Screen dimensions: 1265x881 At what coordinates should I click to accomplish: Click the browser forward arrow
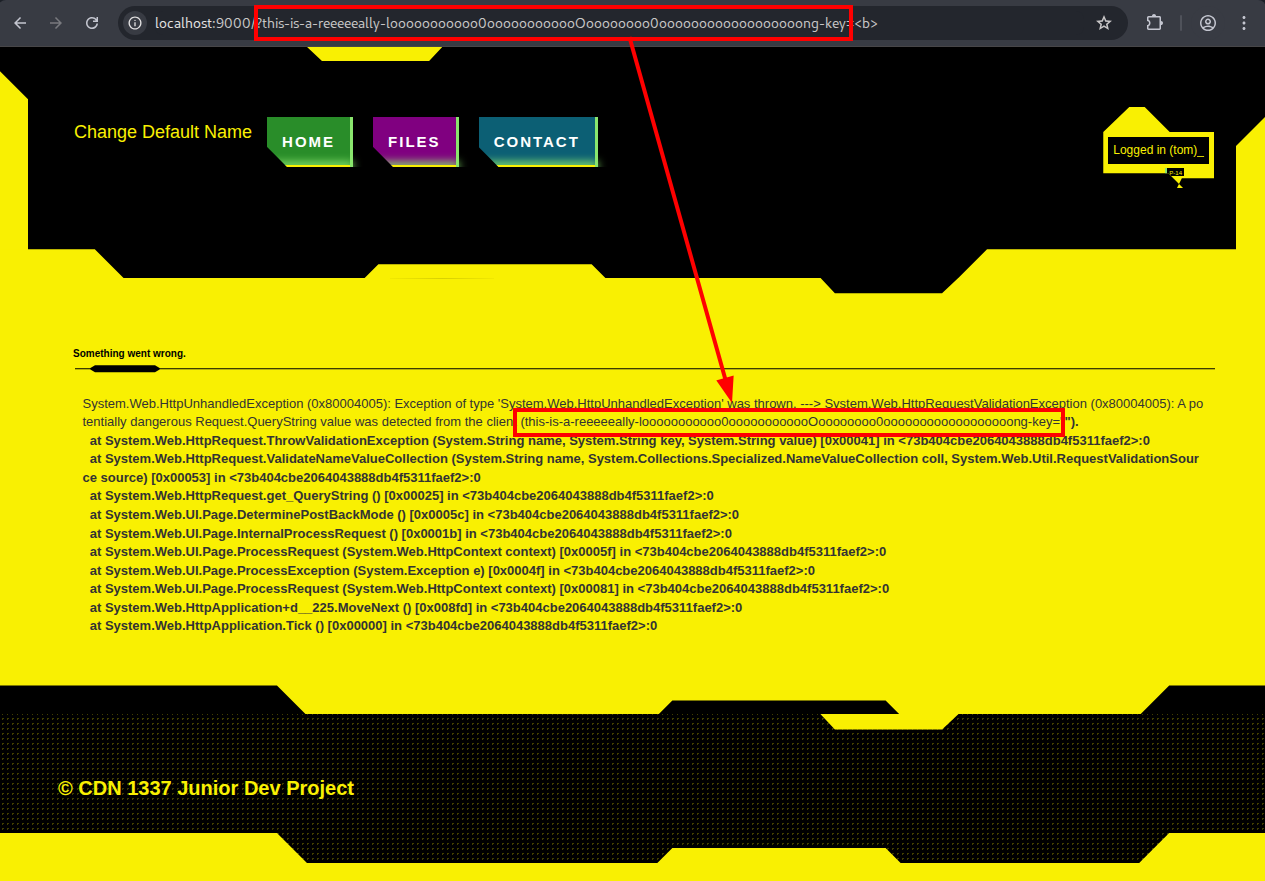coord(56,22)
